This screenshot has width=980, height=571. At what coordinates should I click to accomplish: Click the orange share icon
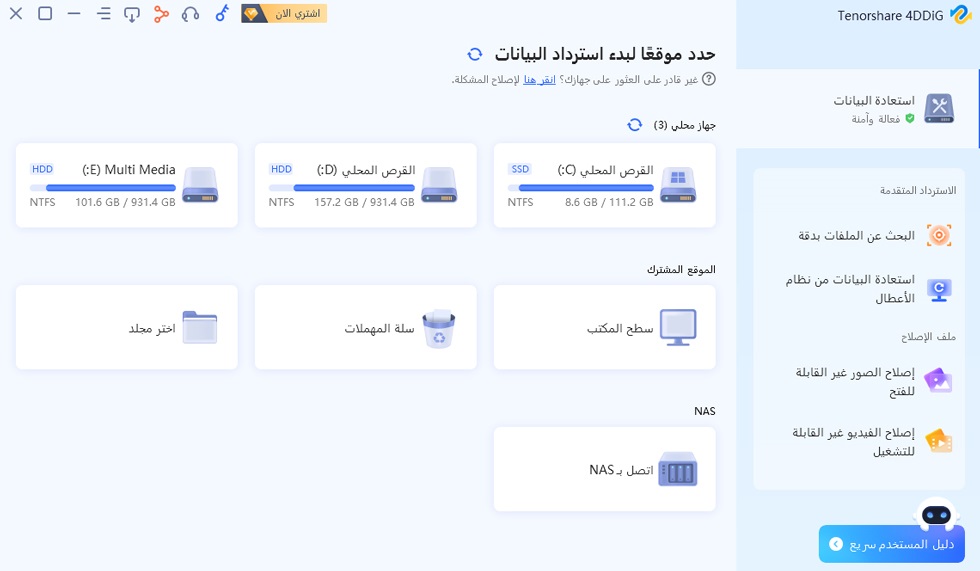(x=161, y=13)
